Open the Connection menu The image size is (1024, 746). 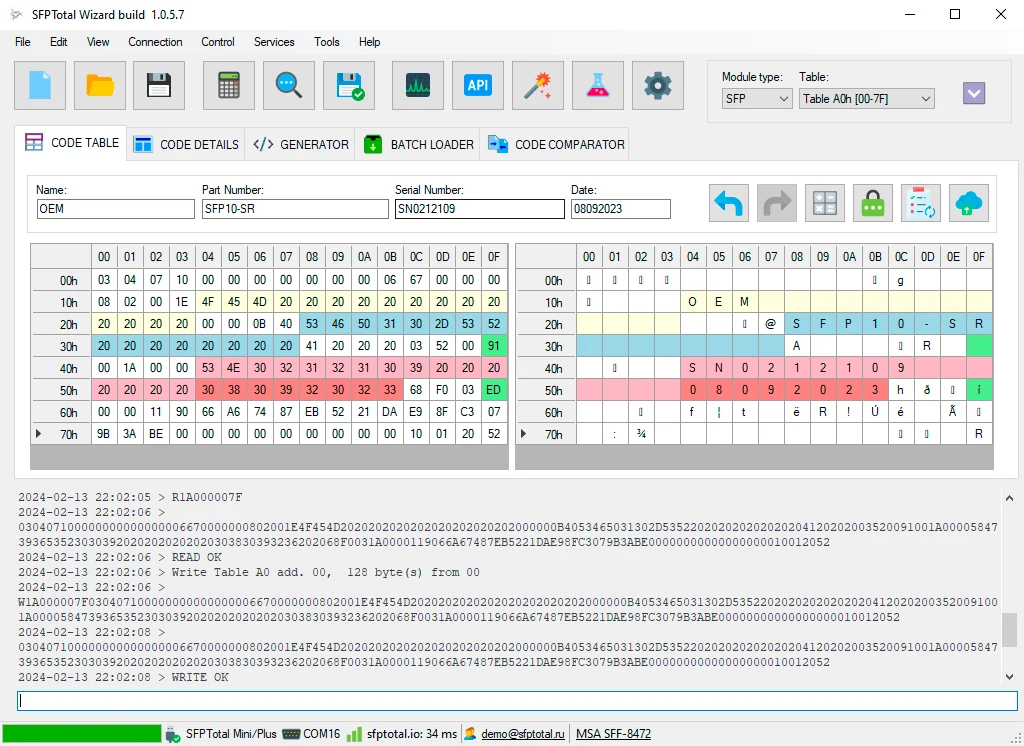155,42
